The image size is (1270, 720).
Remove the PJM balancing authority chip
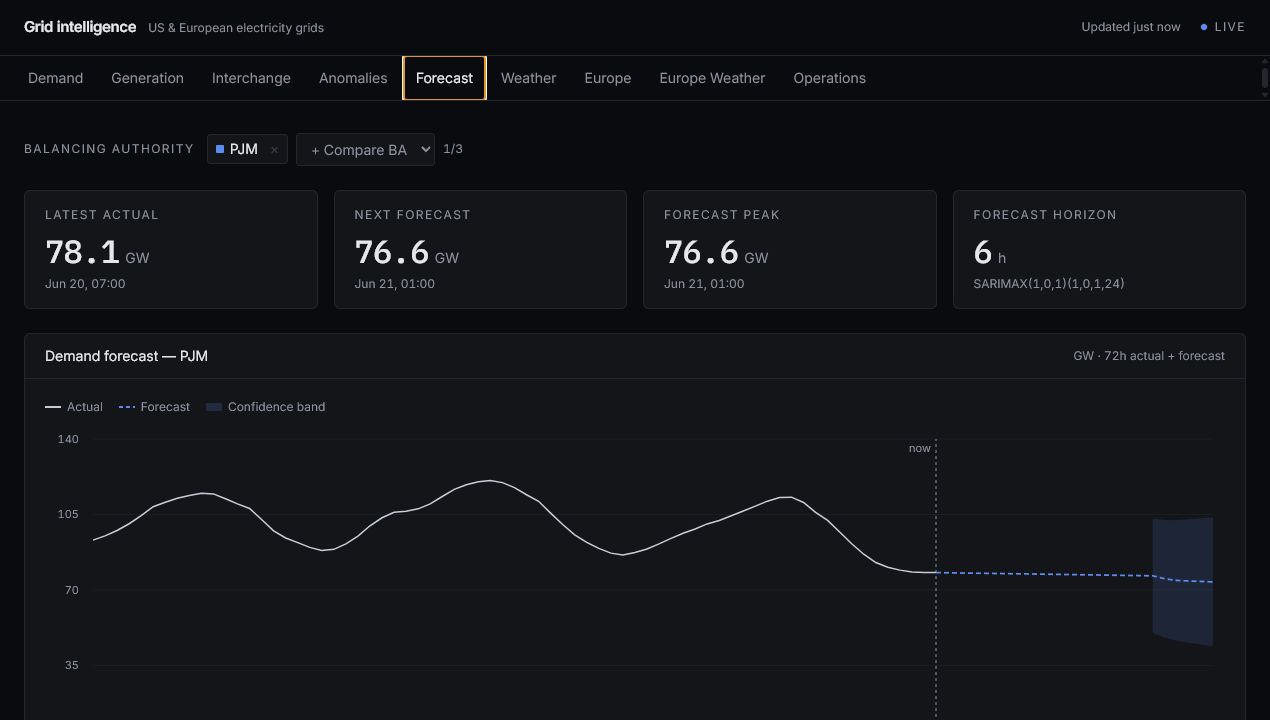coord(274,150)
